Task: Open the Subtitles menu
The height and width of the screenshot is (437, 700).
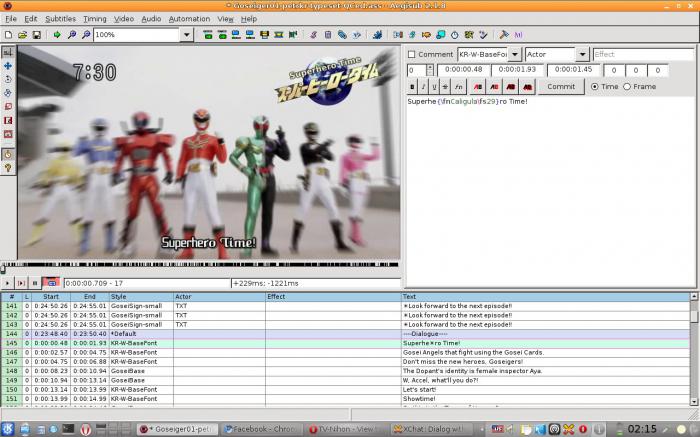Action: (60, 19)
